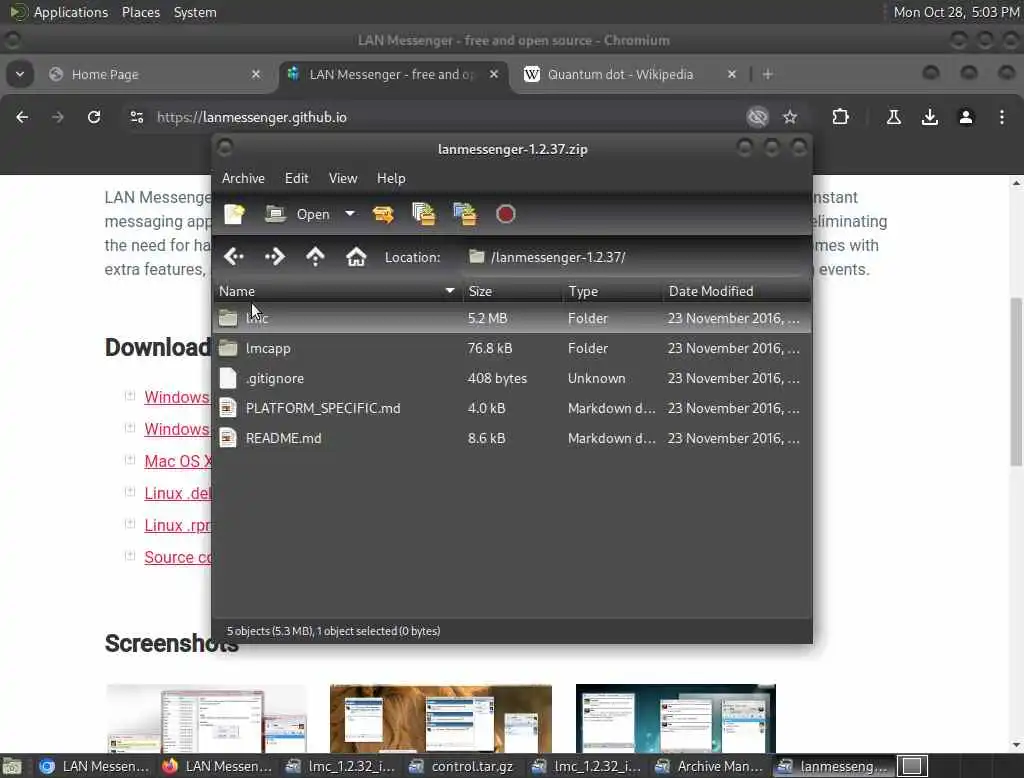Open the tab search dropdown in Chromium
The height and width of the screenshot is (778, 1024).
(20, 74)
